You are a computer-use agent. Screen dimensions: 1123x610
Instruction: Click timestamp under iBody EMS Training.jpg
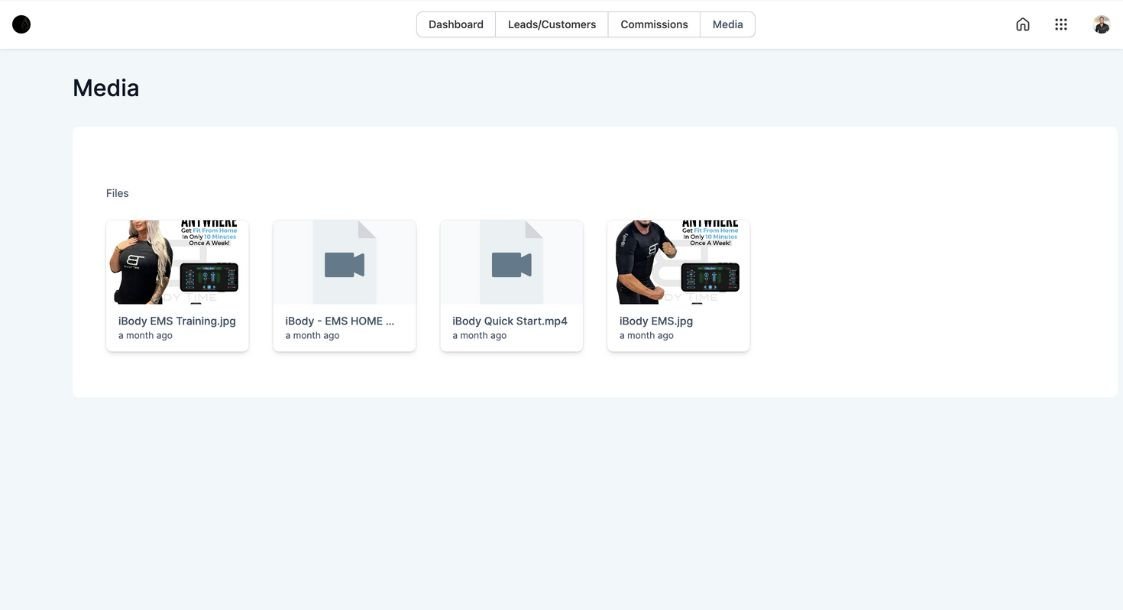point(146,336)
